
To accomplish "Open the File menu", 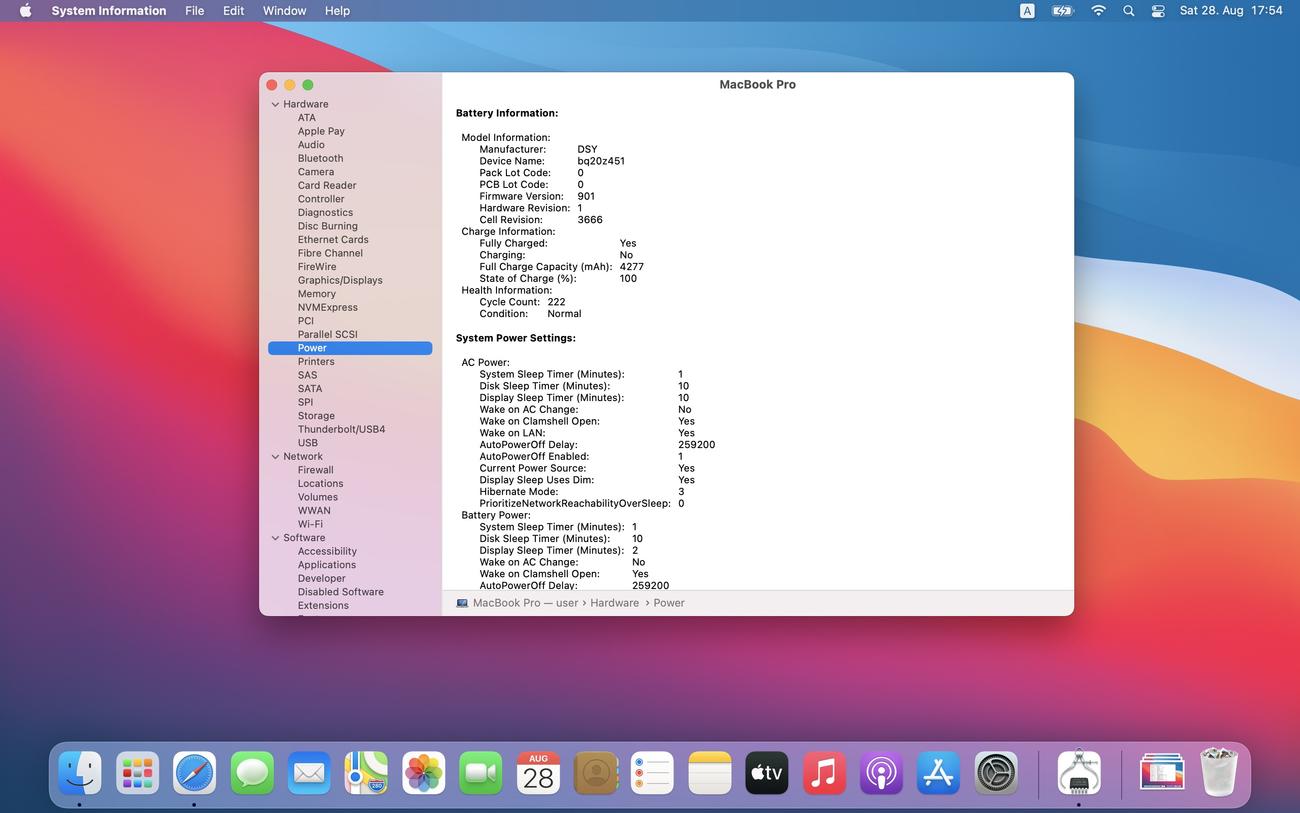I will pos(195,10).
